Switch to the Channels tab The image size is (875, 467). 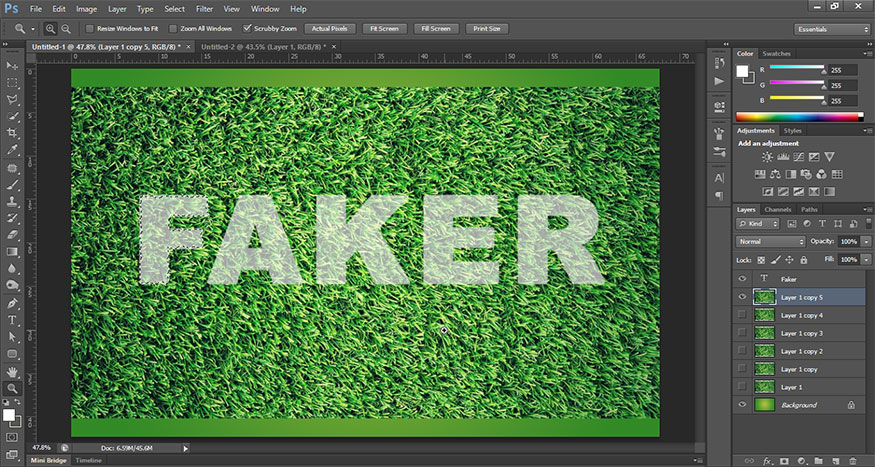(778, 209)
